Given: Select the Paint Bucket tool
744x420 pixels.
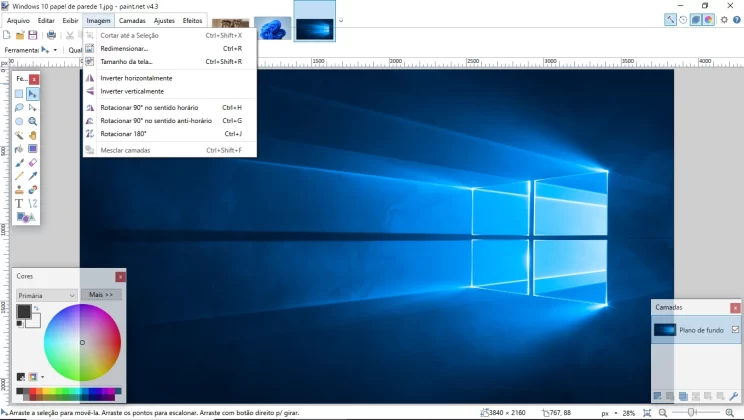Looking at the screenshot, I should 19,149.
